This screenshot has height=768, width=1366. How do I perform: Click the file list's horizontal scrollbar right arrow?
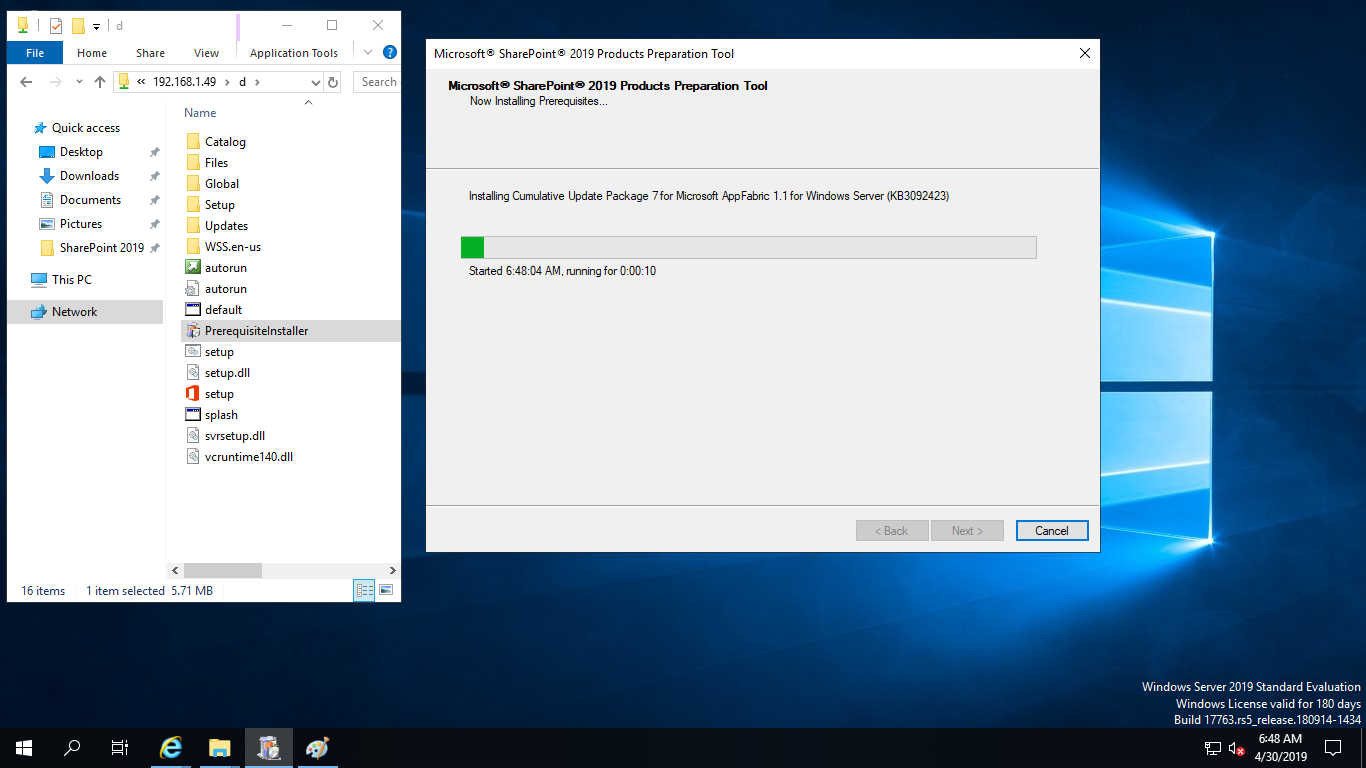coord(393,570)
